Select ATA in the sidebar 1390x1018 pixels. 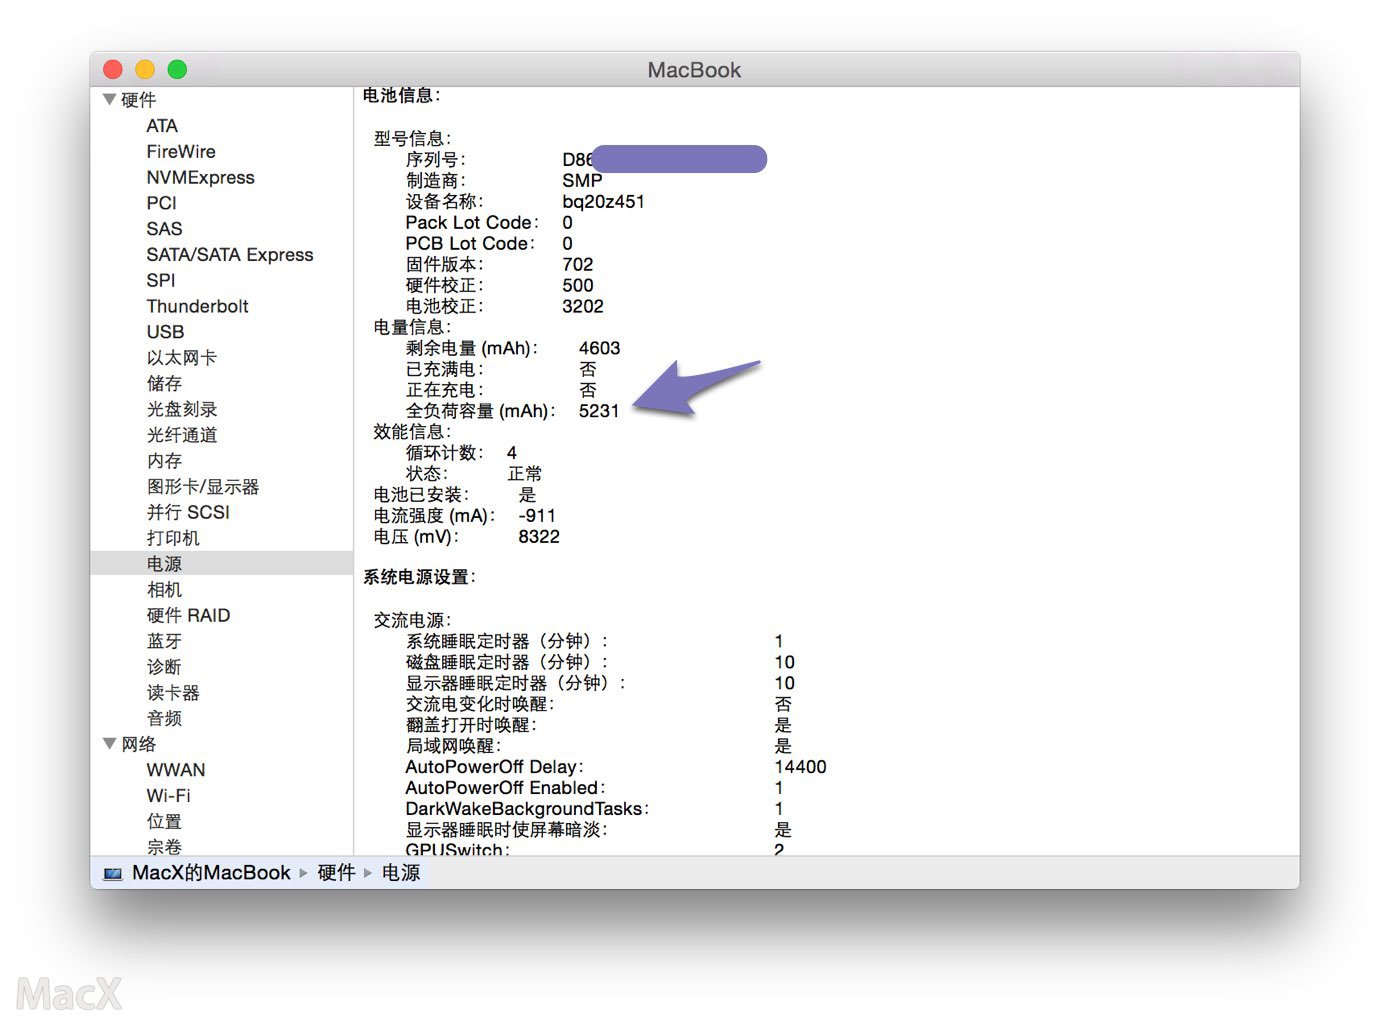[x=162, y=126]
